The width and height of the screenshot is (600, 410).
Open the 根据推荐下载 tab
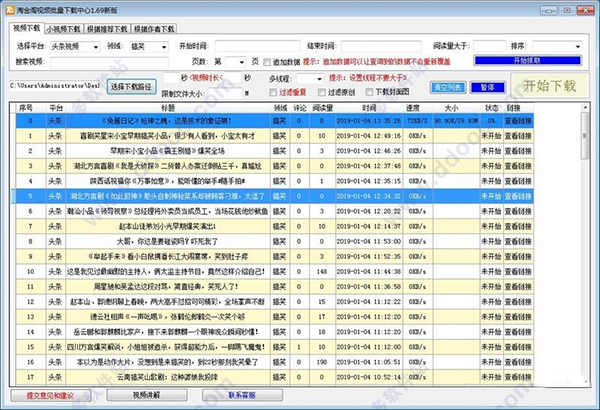(x=107, y=29)
